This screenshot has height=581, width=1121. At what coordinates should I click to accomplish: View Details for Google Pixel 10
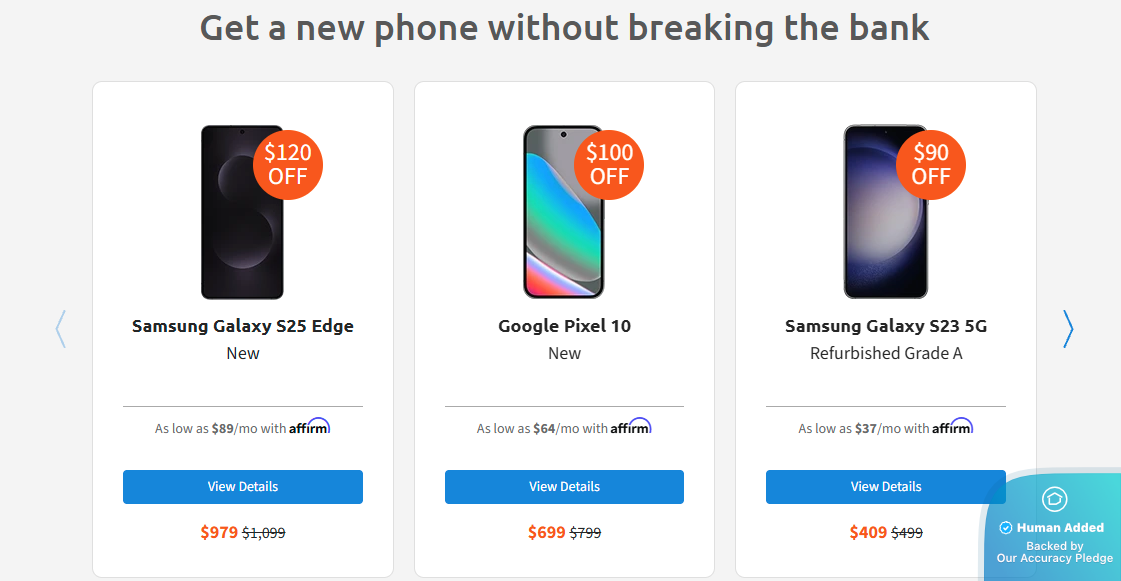[564, 487]
